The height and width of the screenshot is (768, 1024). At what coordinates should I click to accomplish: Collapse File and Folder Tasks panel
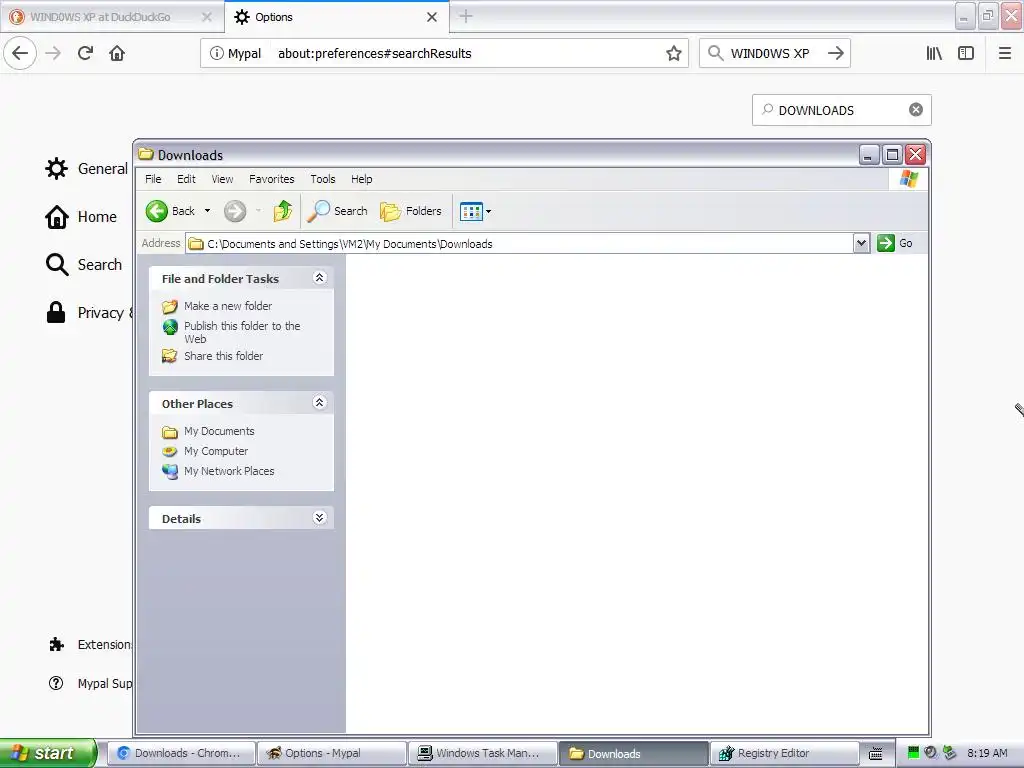(x=319, y=278)
